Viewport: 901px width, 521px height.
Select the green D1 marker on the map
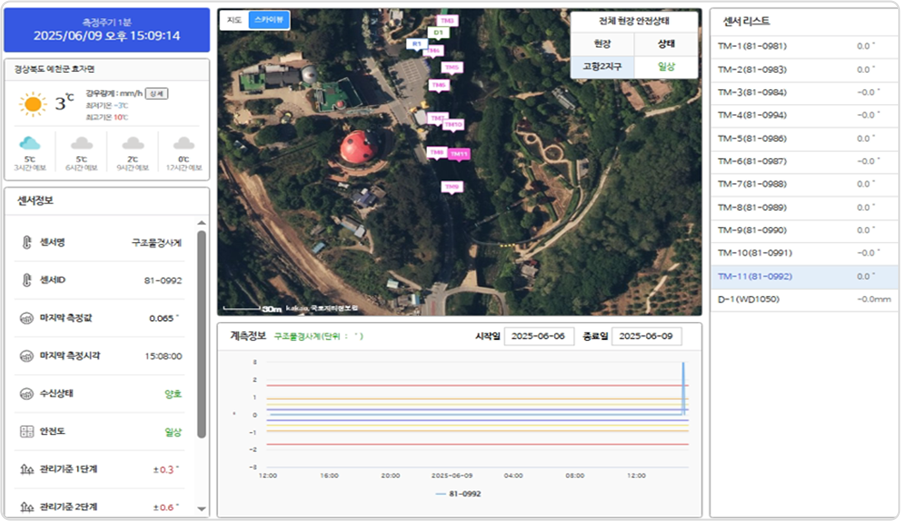438,33
